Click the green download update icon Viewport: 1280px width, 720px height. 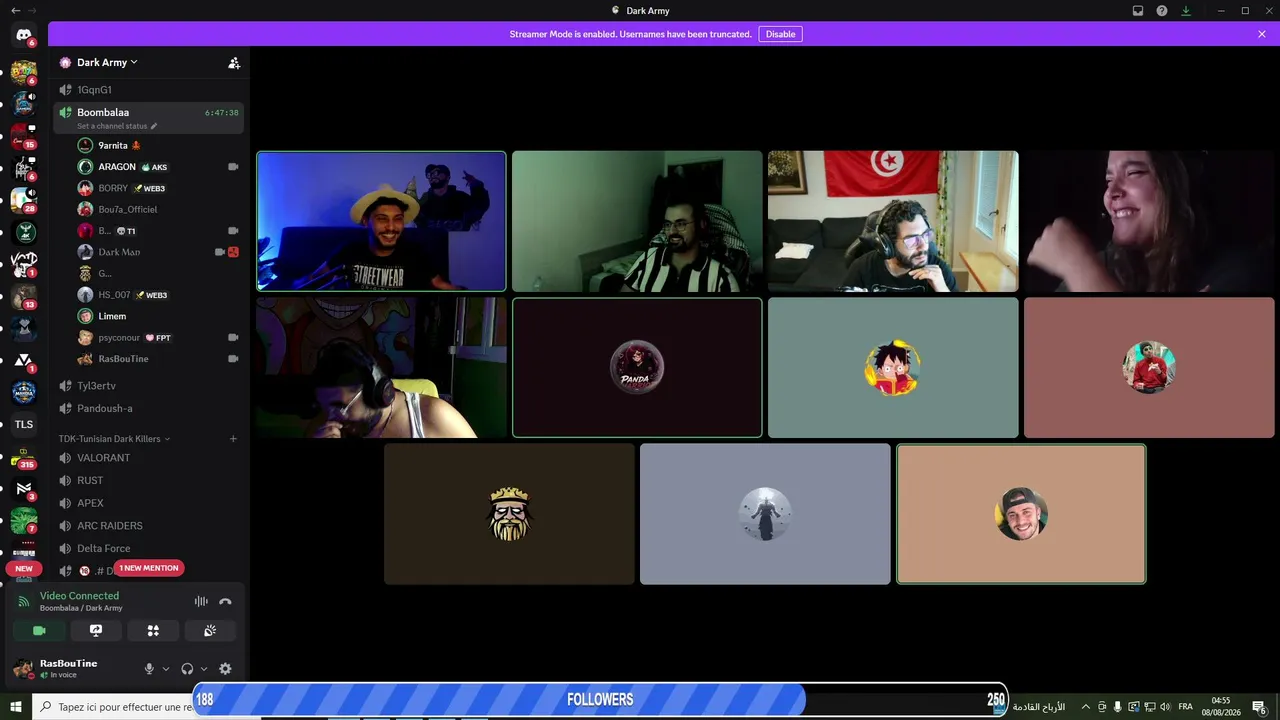point(1186,11)
